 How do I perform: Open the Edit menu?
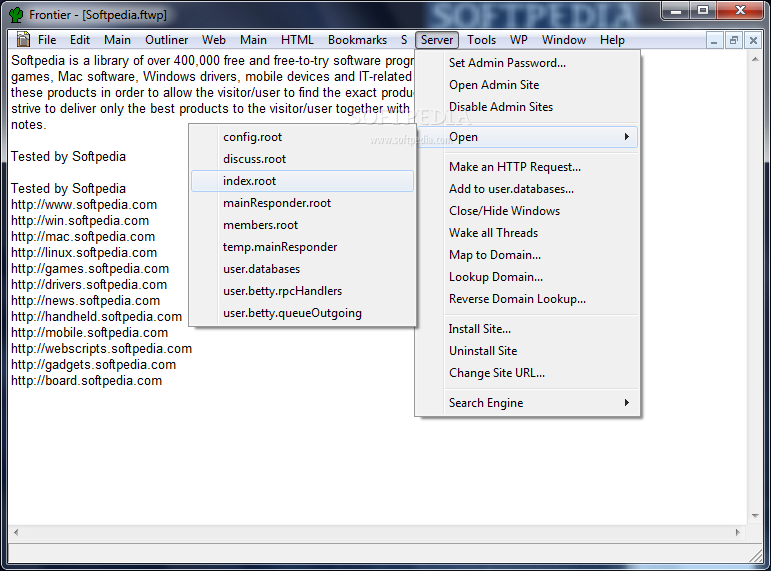80,40
